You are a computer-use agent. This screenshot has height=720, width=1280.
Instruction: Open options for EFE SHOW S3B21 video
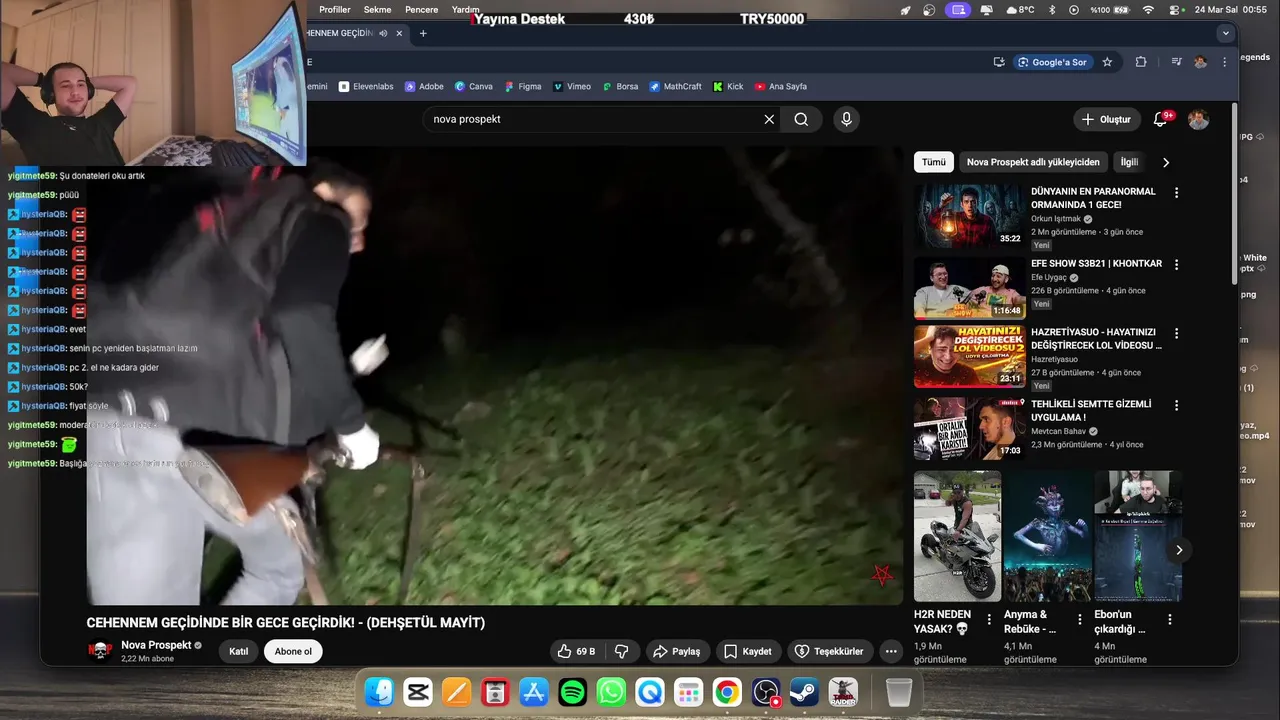coord(1176,265)
